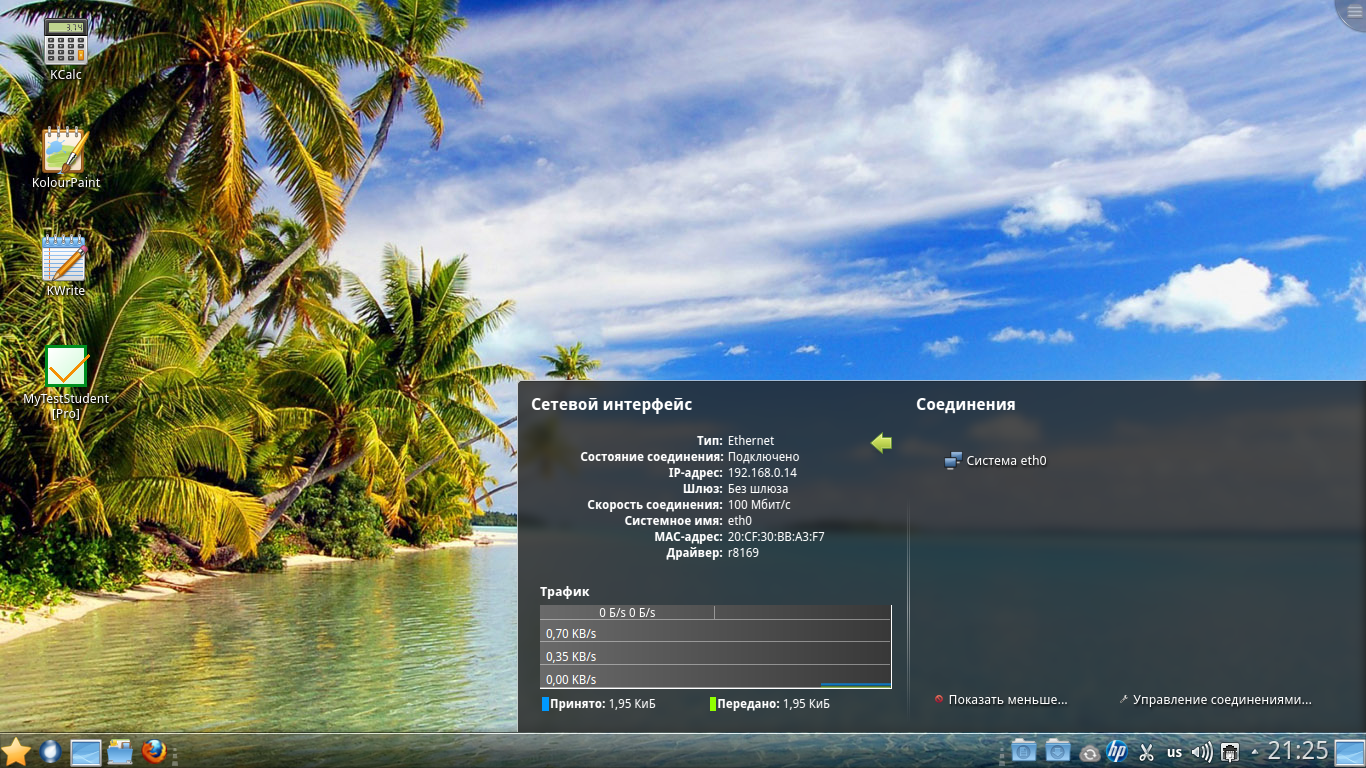The image size is (1366, 768).
Task: Click the IP address value 192.168.0.14
Action: point(762,473)
